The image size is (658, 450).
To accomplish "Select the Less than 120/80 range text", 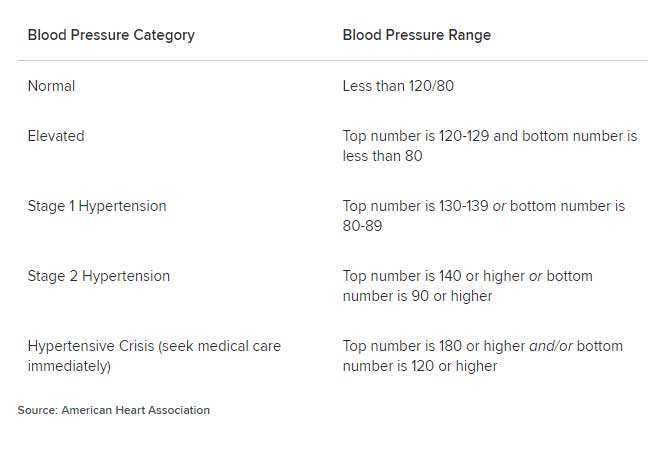I will (x=398, y=86).
